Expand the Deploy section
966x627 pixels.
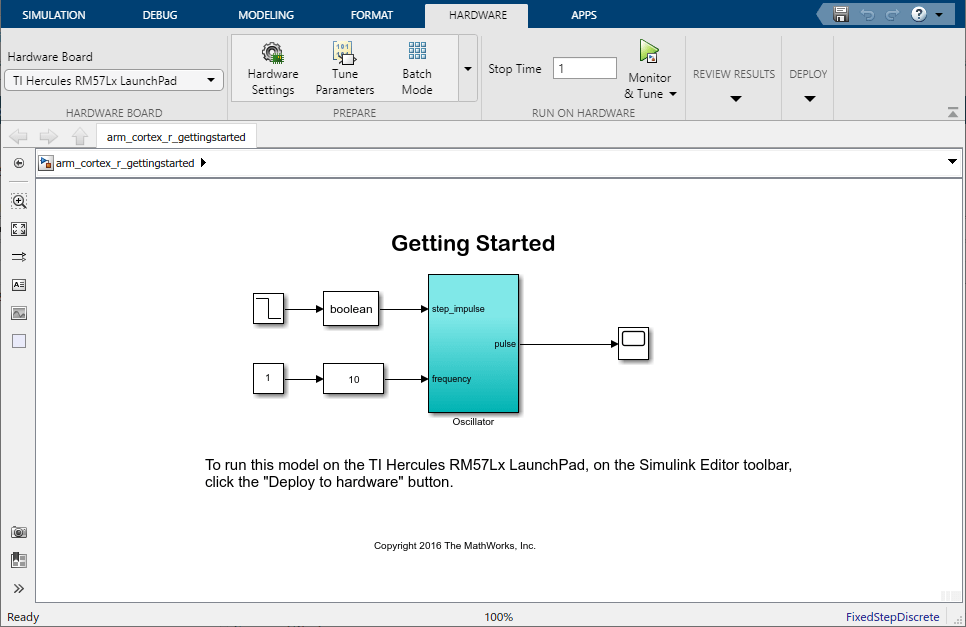[x=809, y=98]
